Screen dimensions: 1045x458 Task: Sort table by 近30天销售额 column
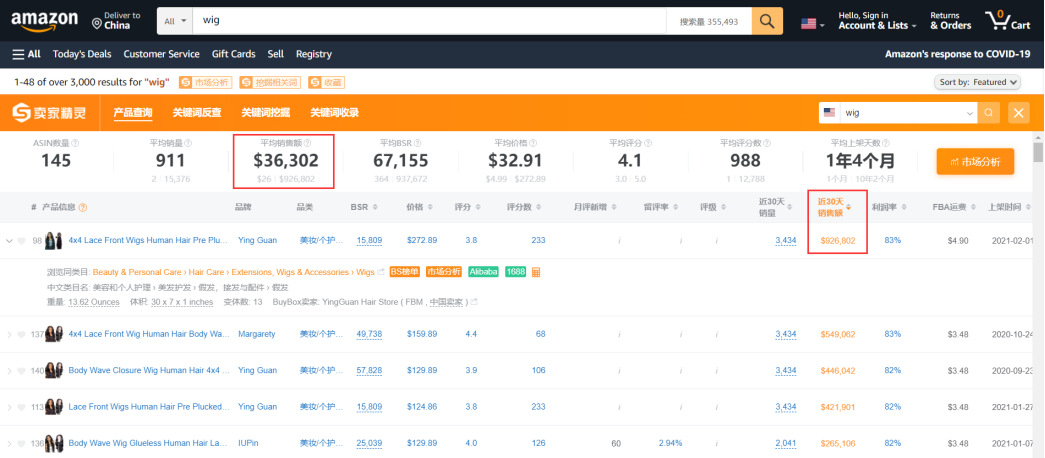(x=834, y=207)
